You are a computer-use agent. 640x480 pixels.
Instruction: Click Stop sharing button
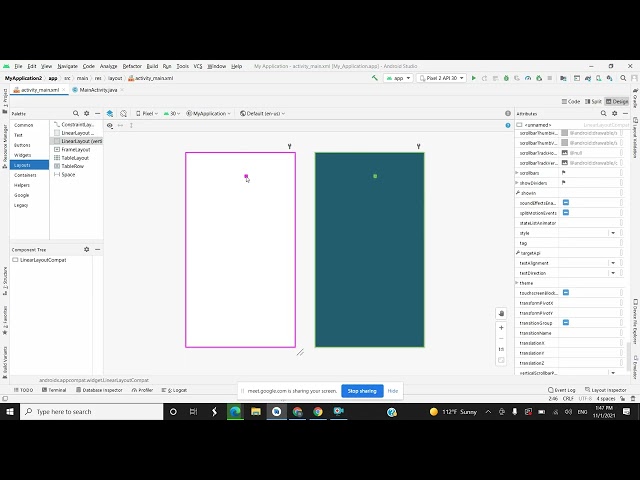[362, 391]
